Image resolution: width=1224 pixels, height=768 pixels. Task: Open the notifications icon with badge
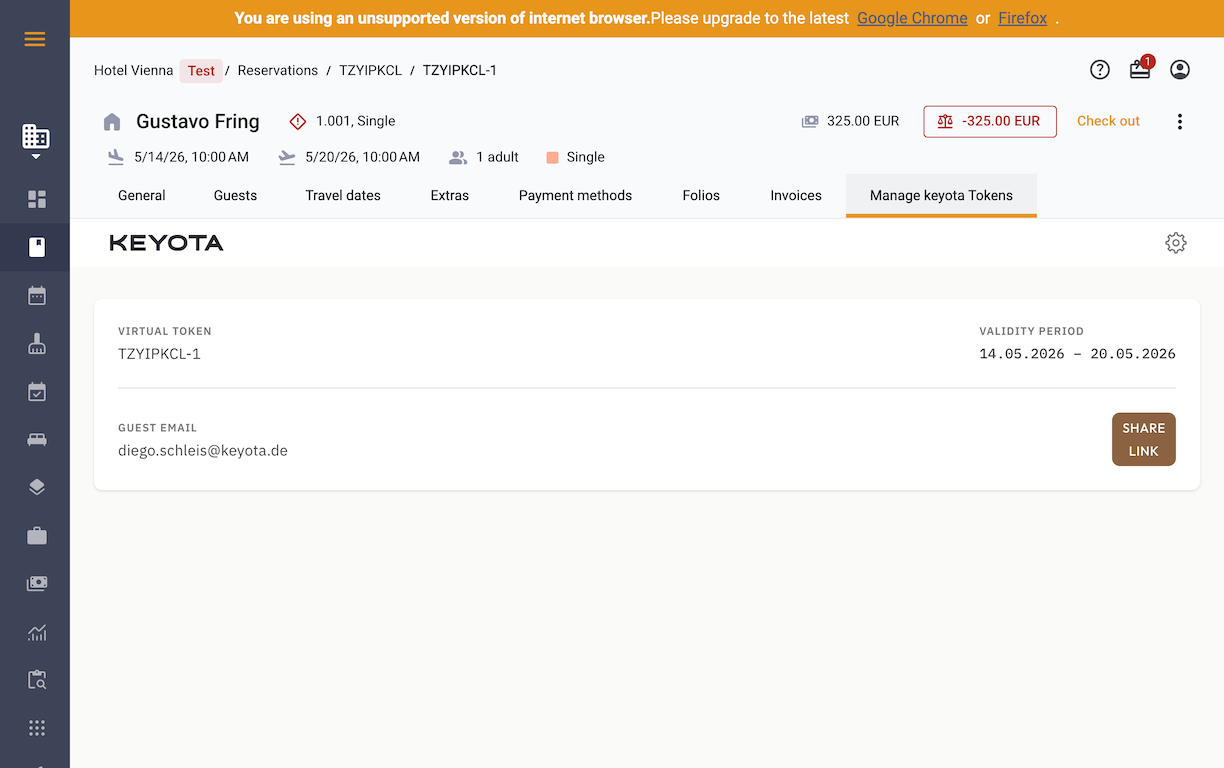(1141, 68)
